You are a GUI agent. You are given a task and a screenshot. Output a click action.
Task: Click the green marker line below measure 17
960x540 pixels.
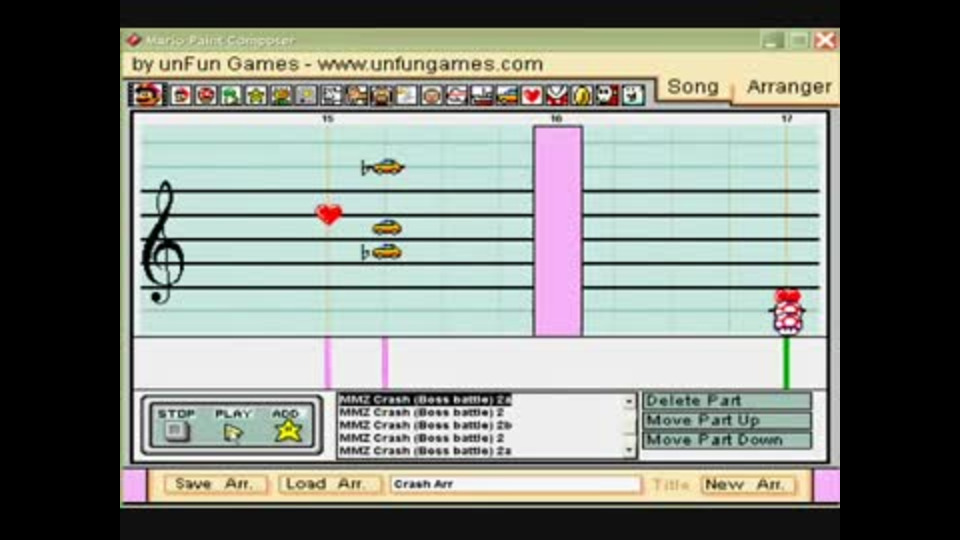click(x=787, y=362)
